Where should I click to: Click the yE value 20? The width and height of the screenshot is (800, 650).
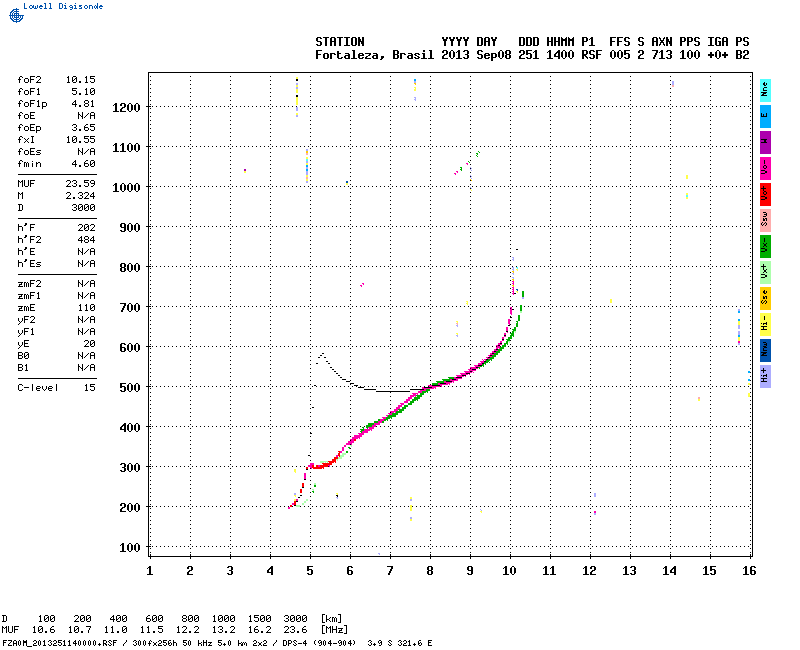coord(89,344)
